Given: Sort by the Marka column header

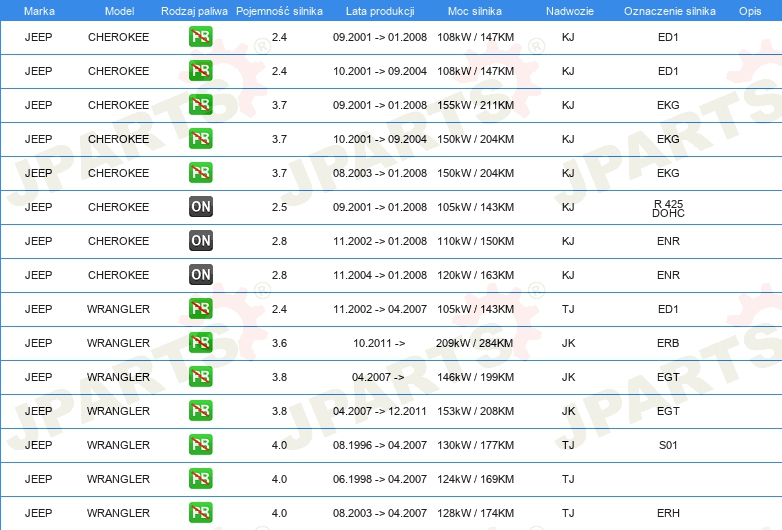Looking at the screenshot, I should pos(39,10).
